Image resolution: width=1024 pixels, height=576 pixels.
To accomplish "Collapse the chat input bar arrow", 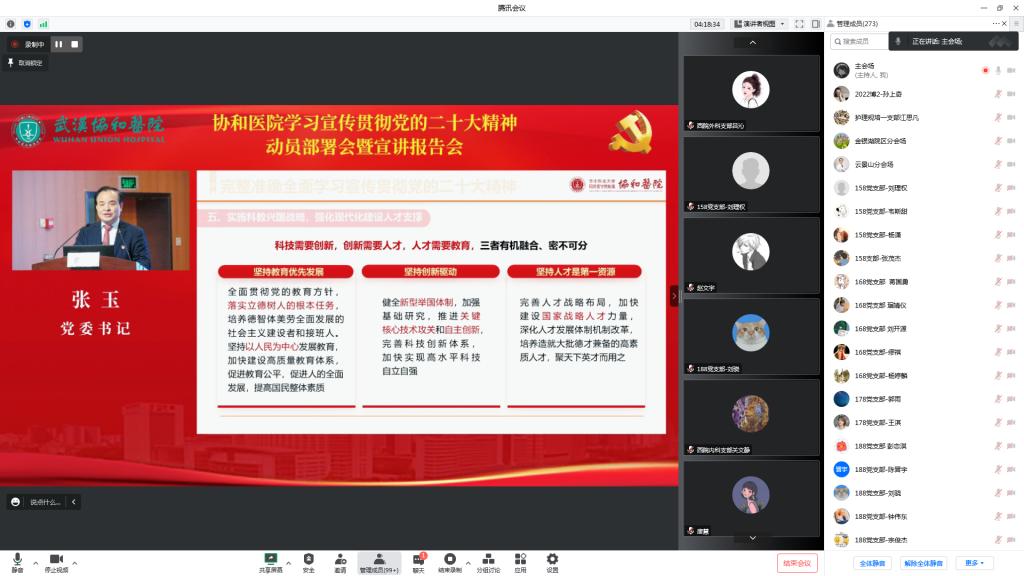I will click(x=74, y=502).
